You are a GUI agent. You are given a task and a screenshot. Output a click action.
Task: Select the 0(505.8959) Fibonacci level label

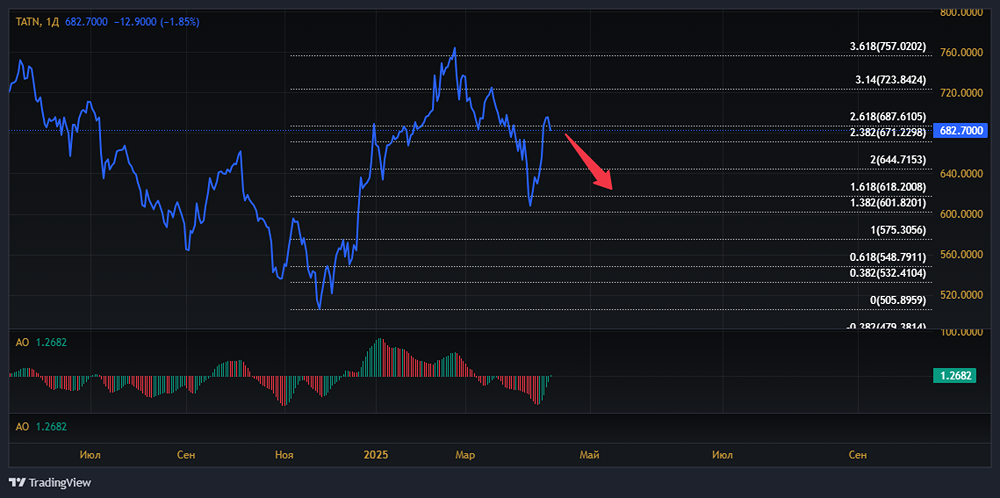(897, 300)
